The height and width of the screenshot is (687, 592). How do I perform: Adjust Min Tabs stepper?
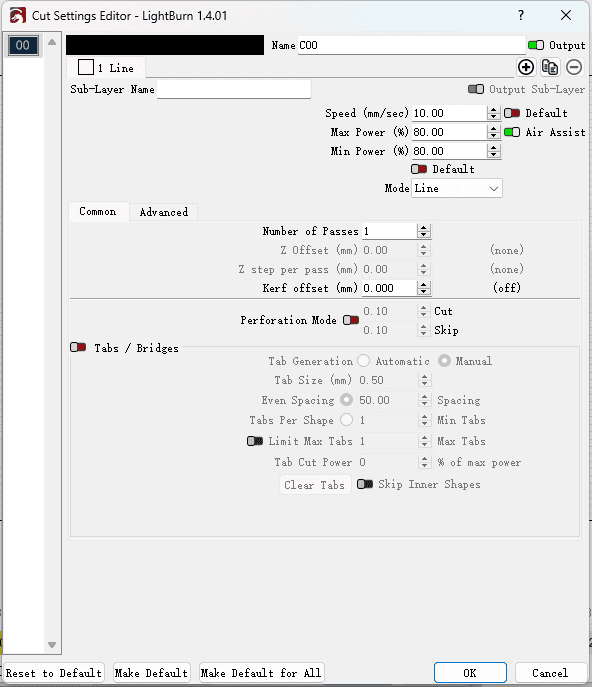coord(425,420)
